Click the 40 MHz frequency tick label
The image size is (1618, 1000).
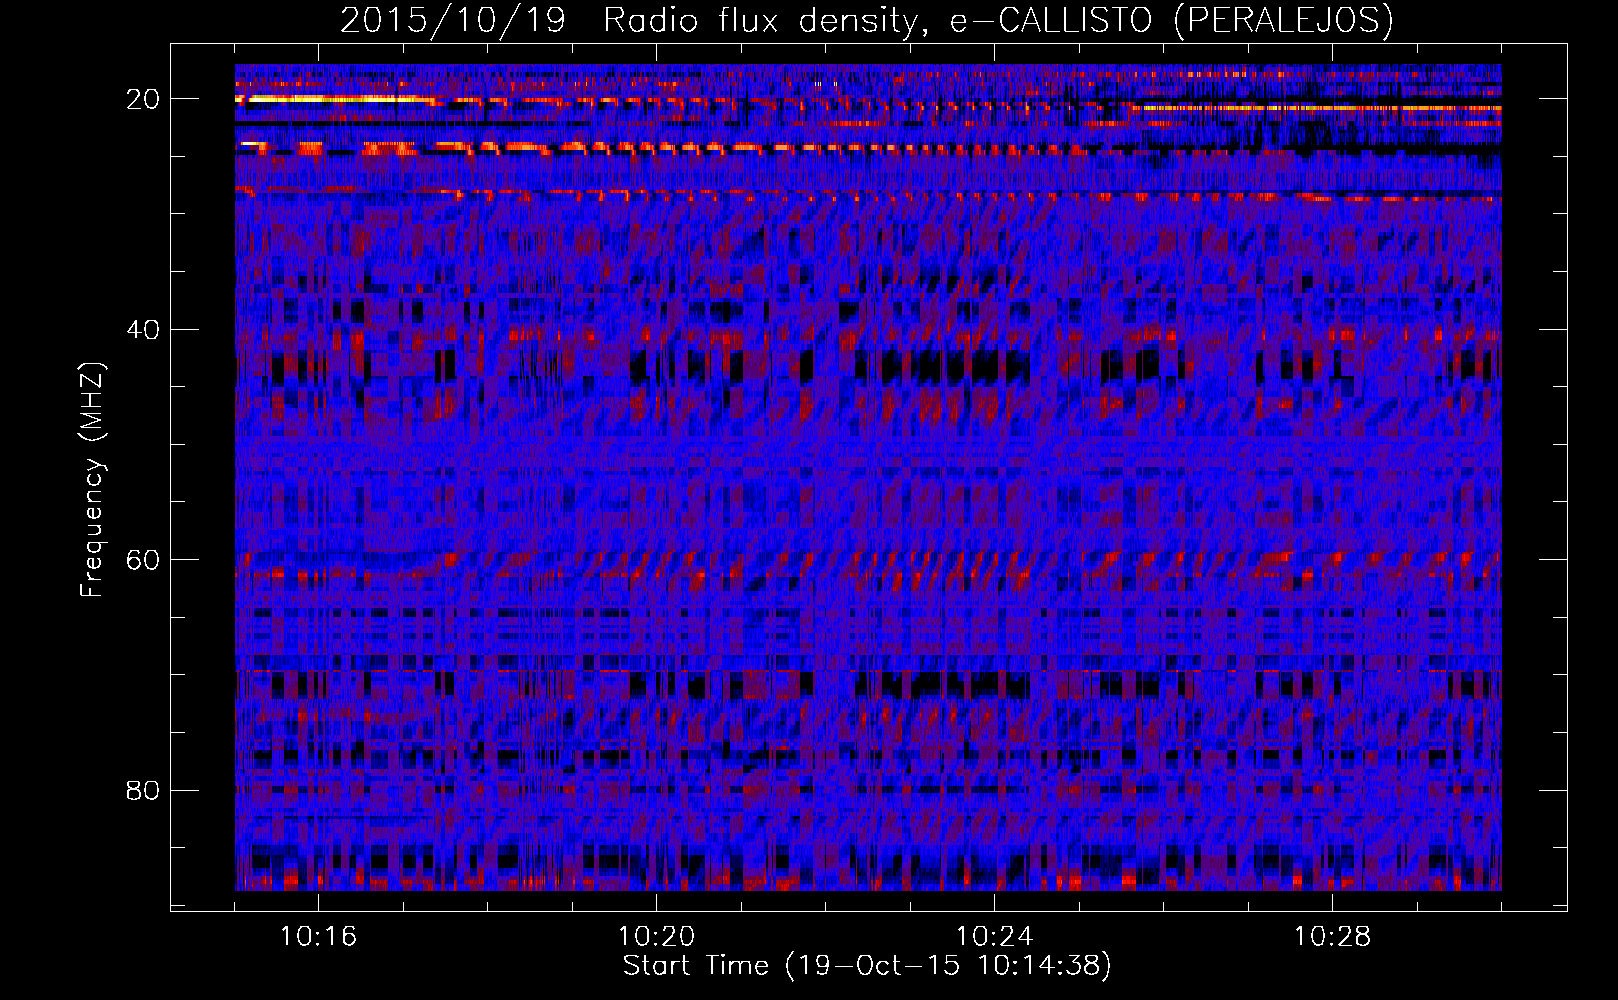tap(144, 330)
